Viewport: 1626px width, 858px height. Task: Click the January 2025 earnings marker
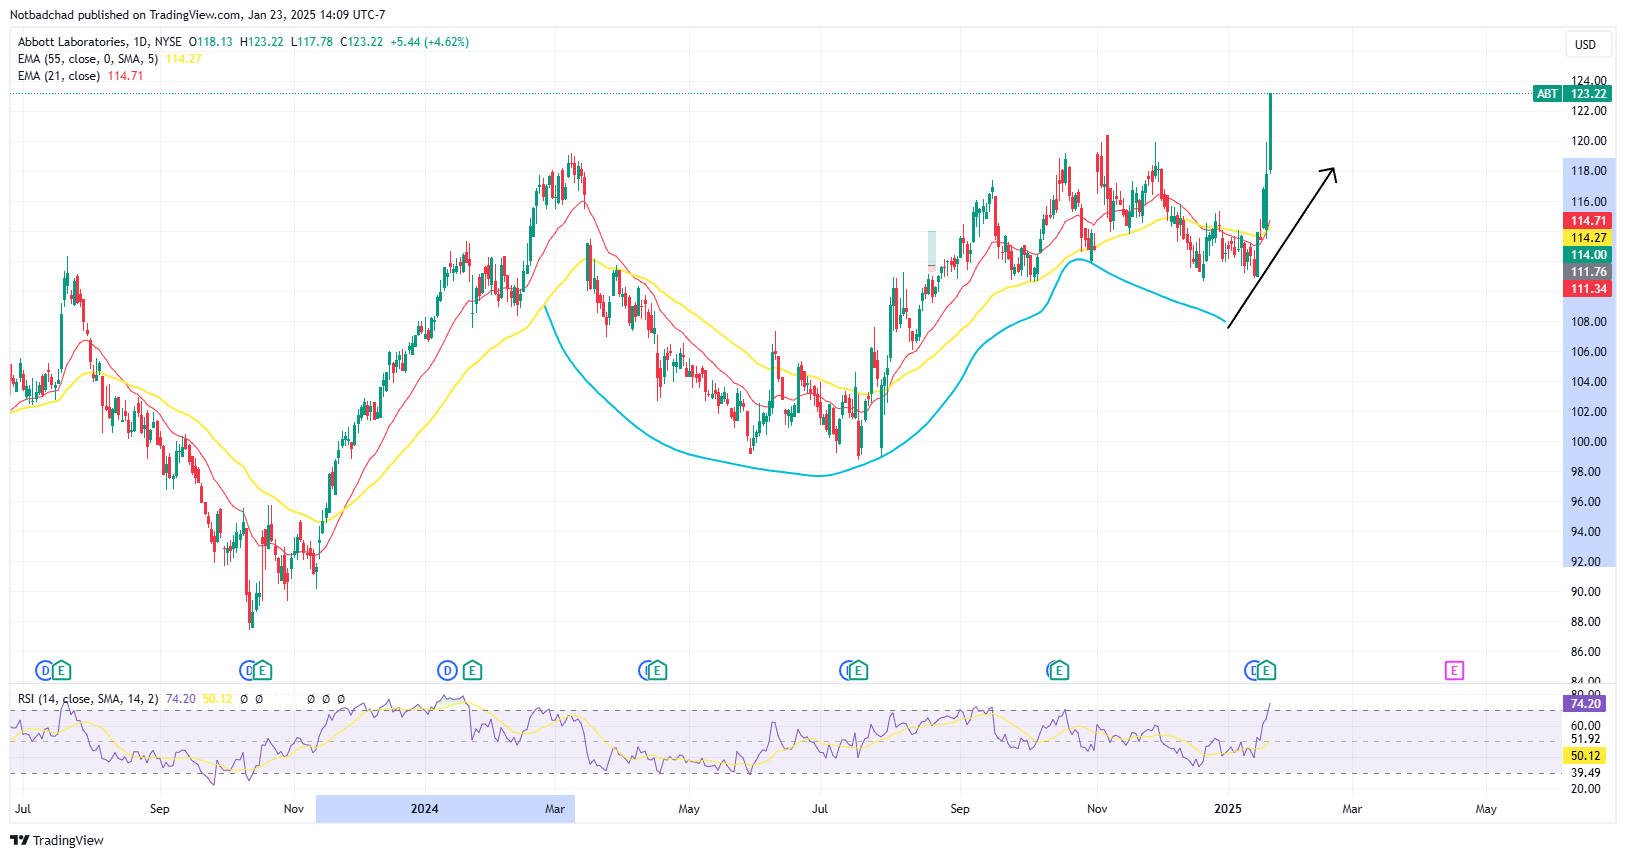(1267, 670)
